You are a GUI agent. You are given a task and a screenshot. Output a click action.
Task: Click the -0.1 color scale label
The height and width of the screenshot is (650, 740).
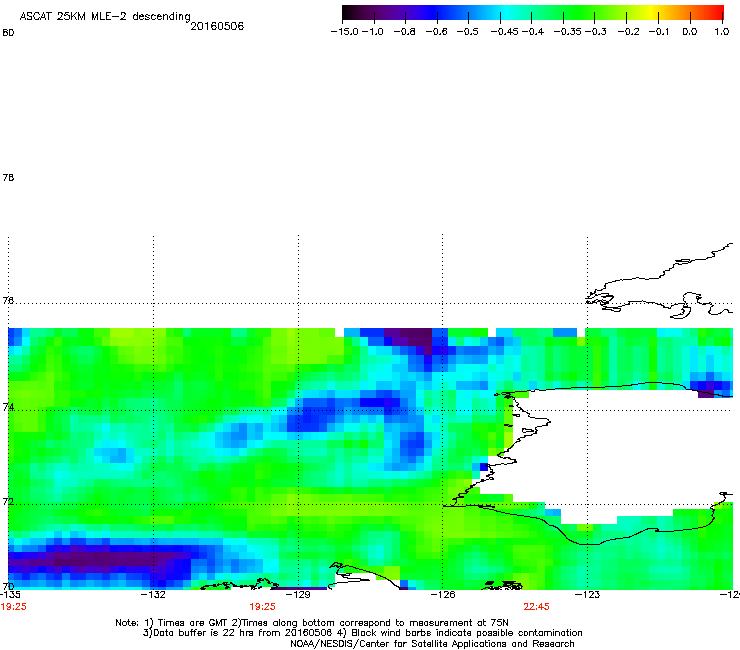659,32
